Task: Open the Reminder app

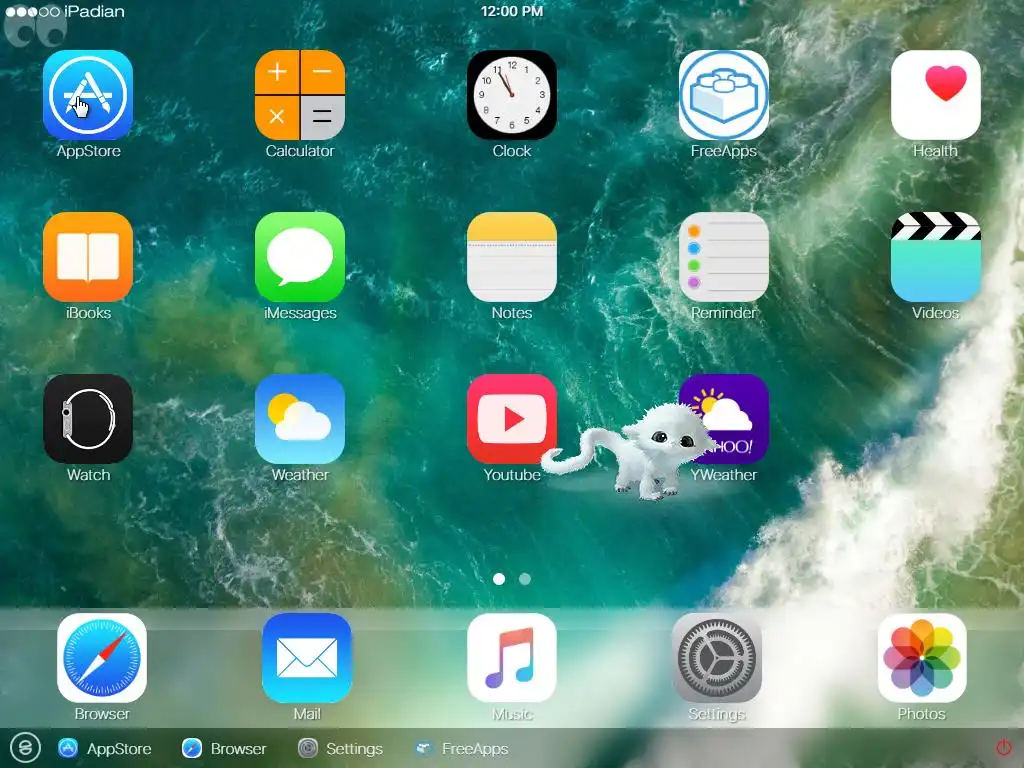Action: [x=724, y=257]
